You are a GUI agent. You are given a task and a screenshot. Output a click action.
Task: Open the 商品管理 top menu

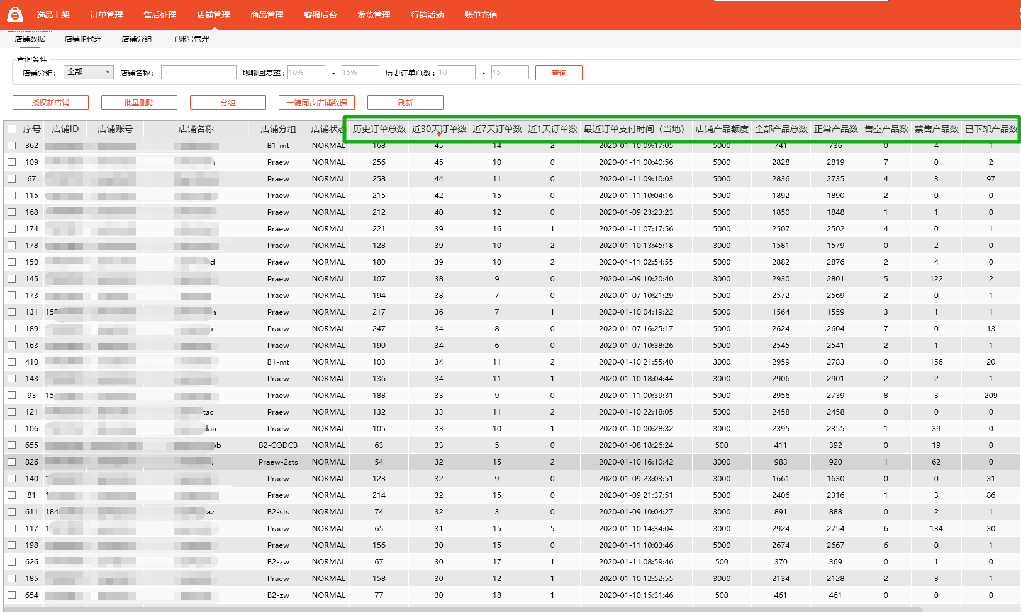click(x=267, y=15)
